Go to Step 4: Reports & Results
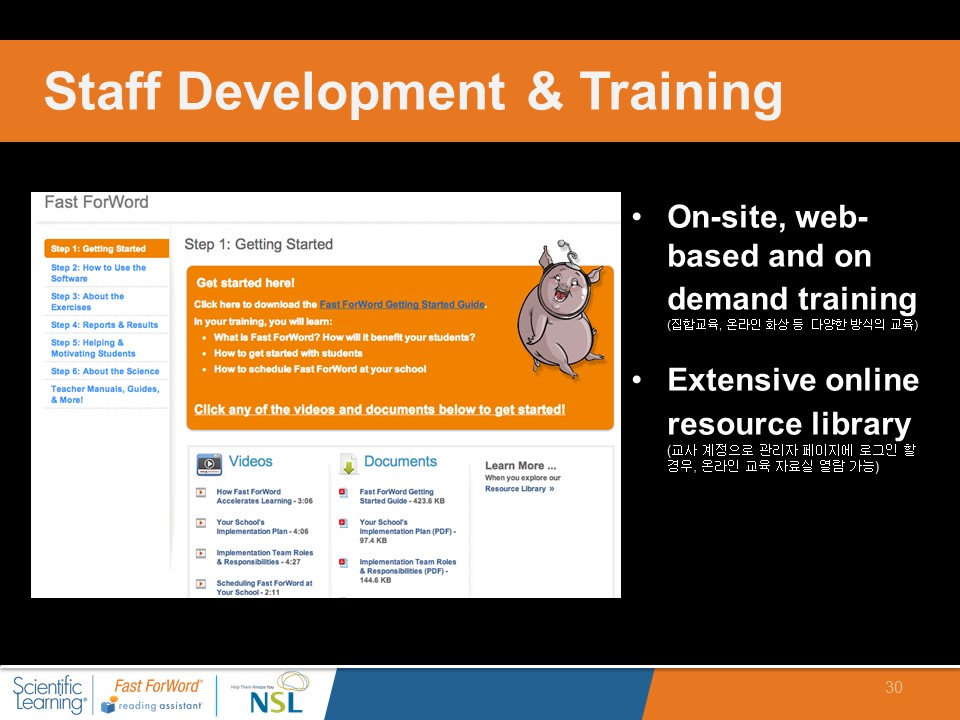960x720 pixels. click(104, 325)
